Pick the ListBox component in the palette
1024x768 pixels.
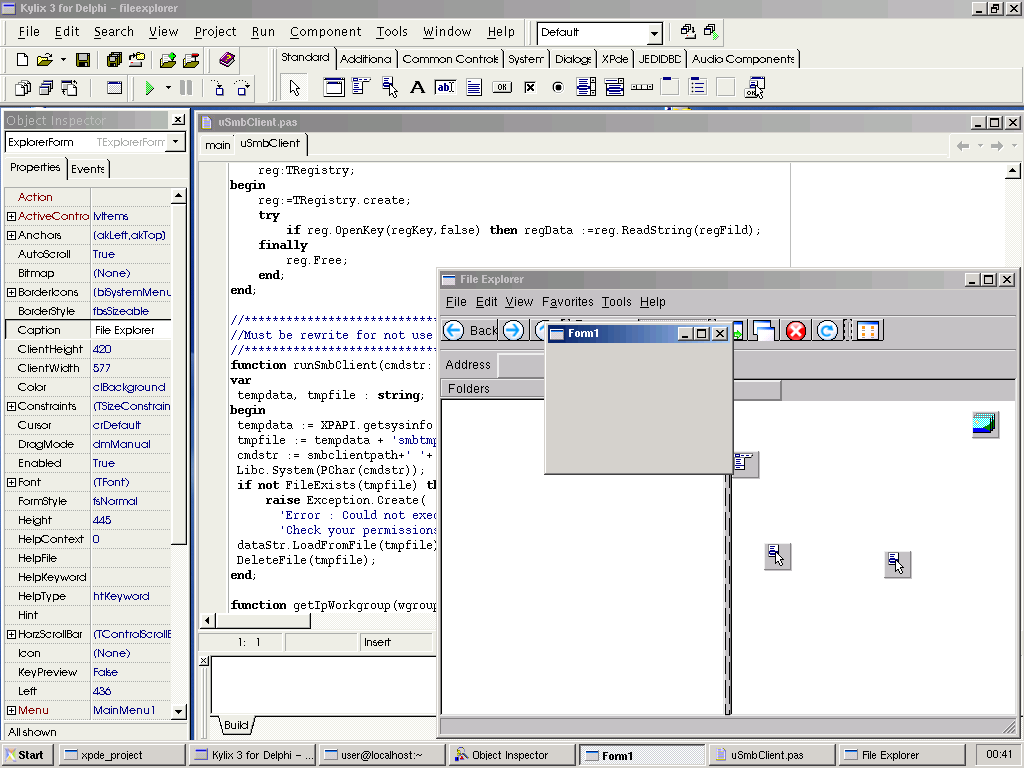(x=586, y=87)
